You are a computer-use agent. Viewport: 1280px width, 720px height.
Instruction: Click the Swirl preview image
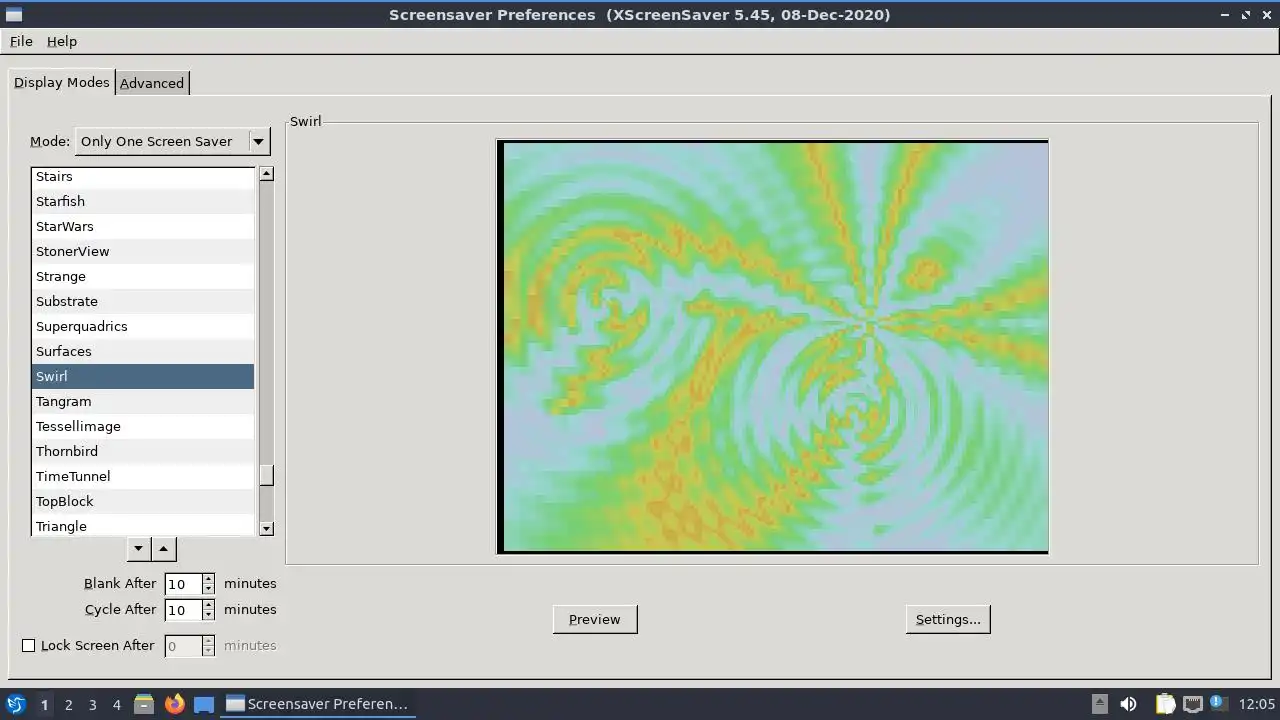click(x=775, y=347)
